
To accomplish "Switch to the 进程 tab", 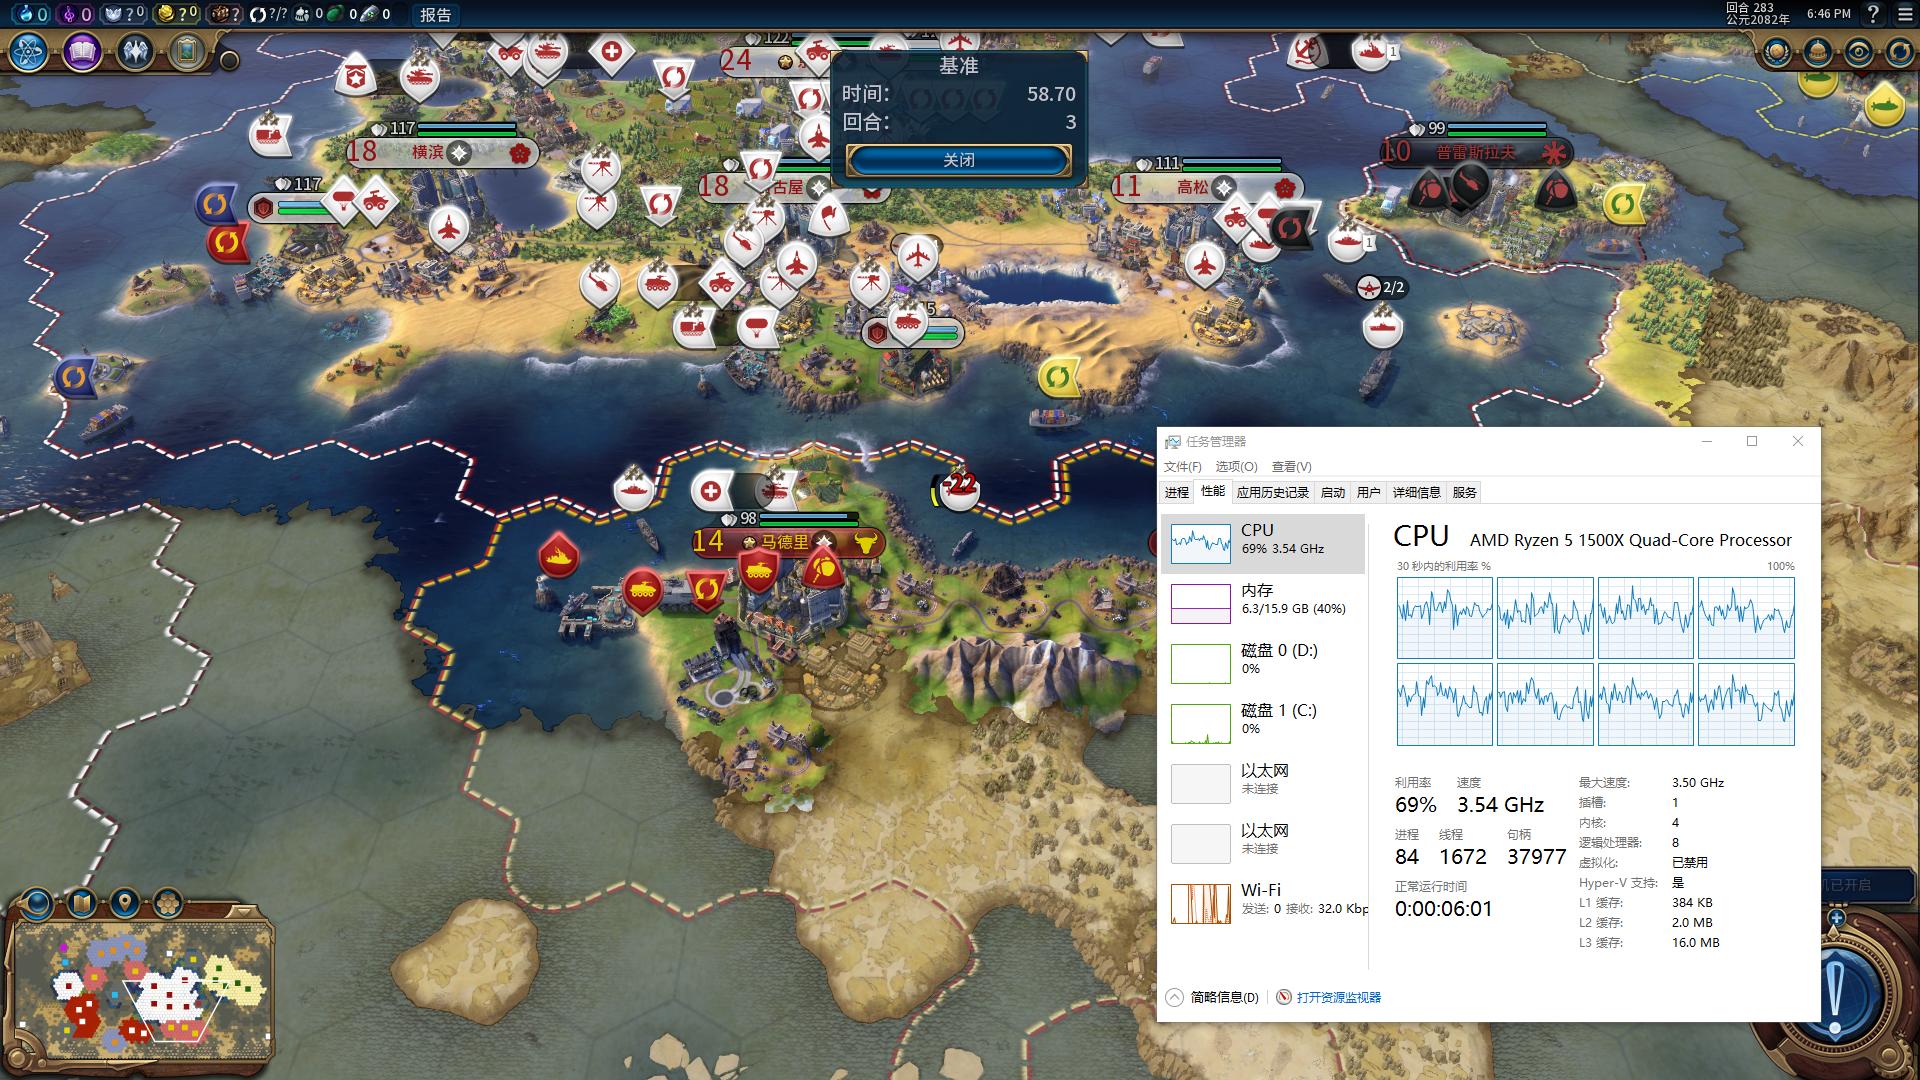I will click(x=1177, y=492).
